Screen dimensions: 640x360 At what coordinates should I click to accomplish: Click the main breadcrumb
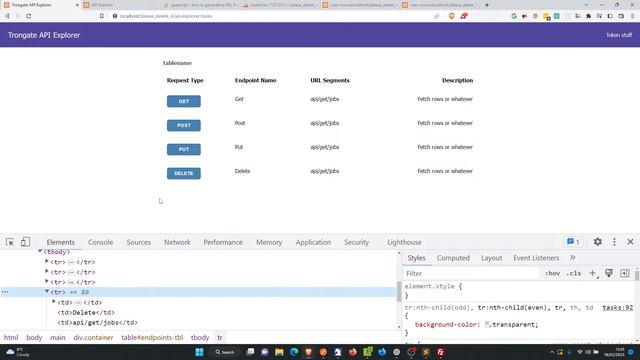[x=58, y=338]
